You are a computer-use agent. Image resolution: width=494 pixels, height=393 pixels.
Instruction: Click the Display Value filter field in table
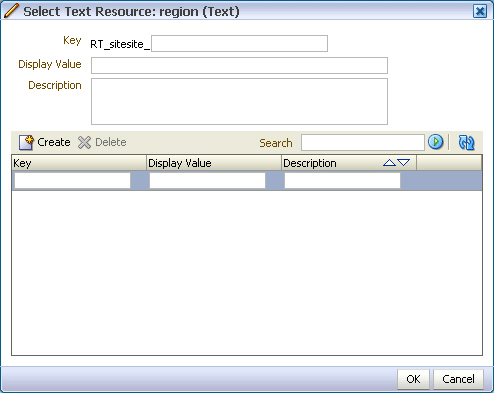tap(207, 180)
